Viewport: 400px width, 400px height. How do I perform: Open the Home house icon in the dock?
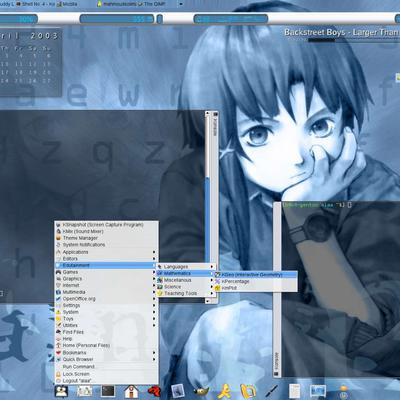click(131, 391)
